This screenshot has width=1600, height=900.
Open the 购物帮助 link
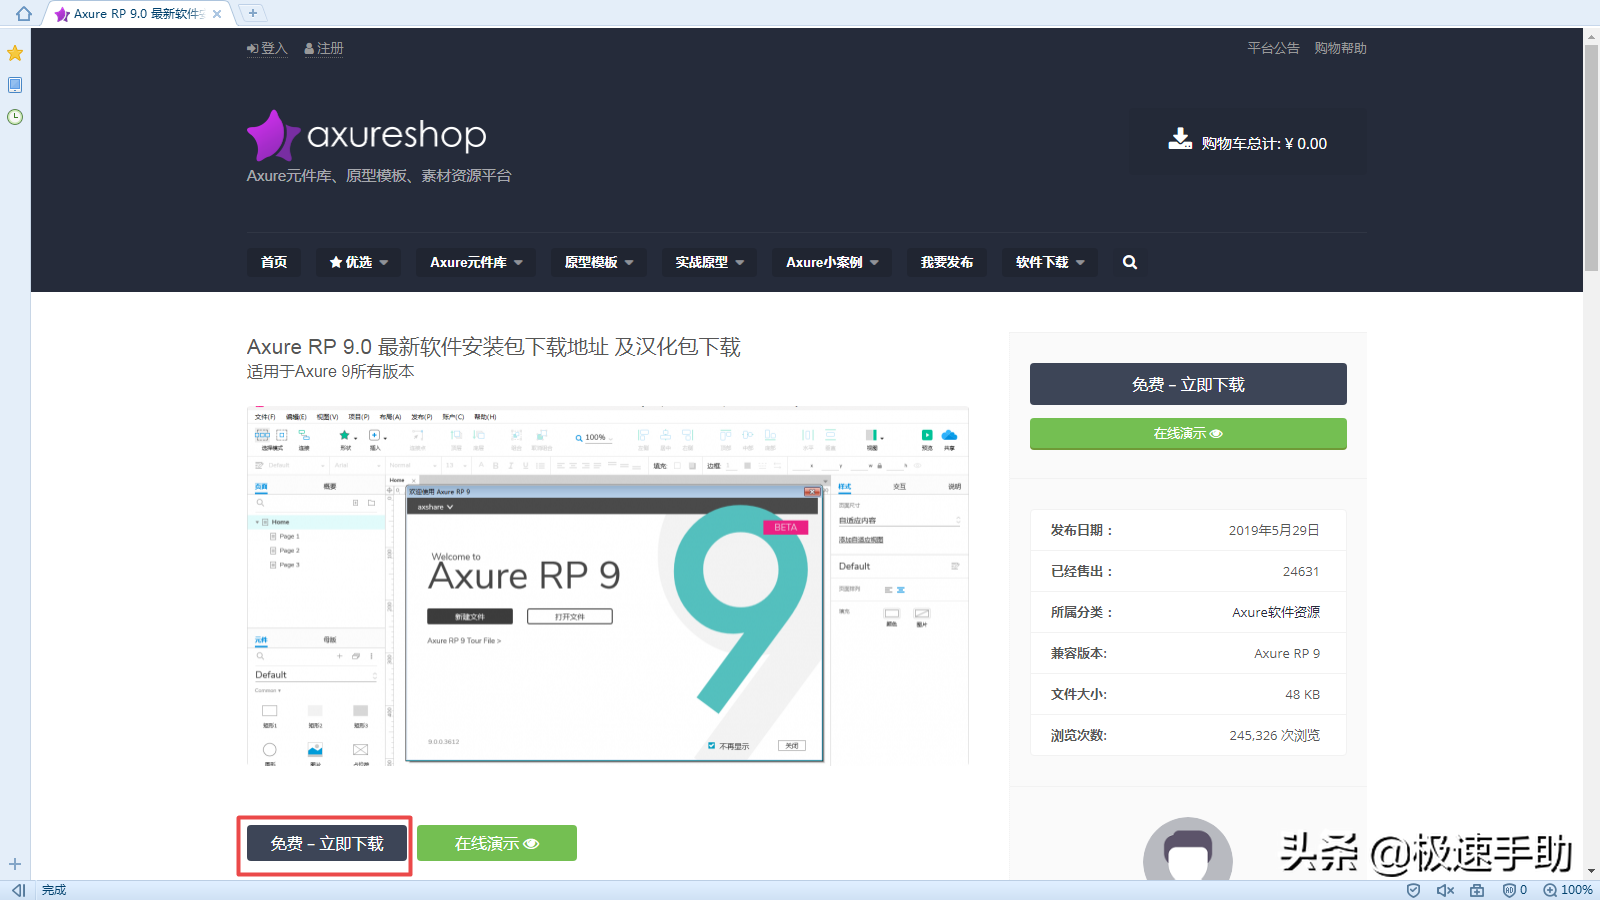click(x=1340, y=48)
